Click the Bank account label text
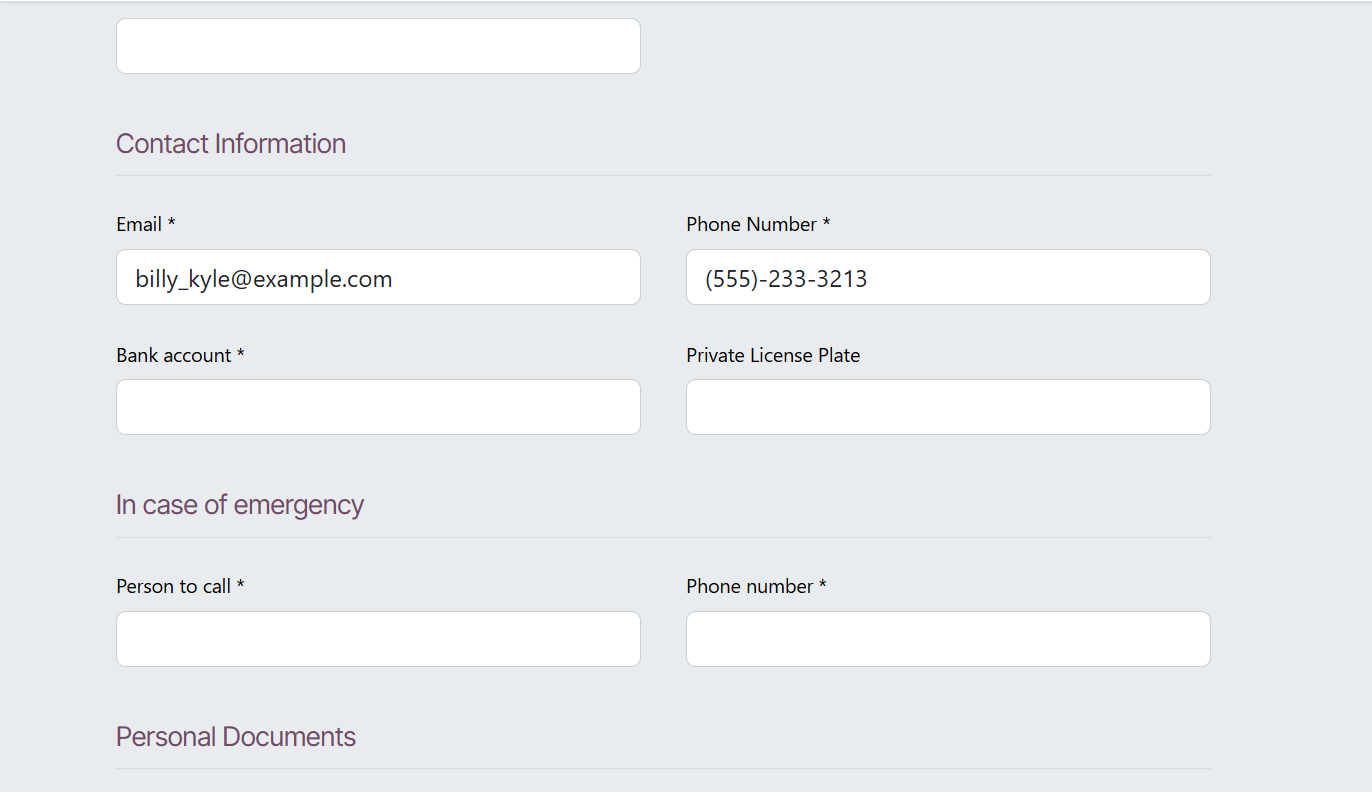 click(x=174, y=356)
